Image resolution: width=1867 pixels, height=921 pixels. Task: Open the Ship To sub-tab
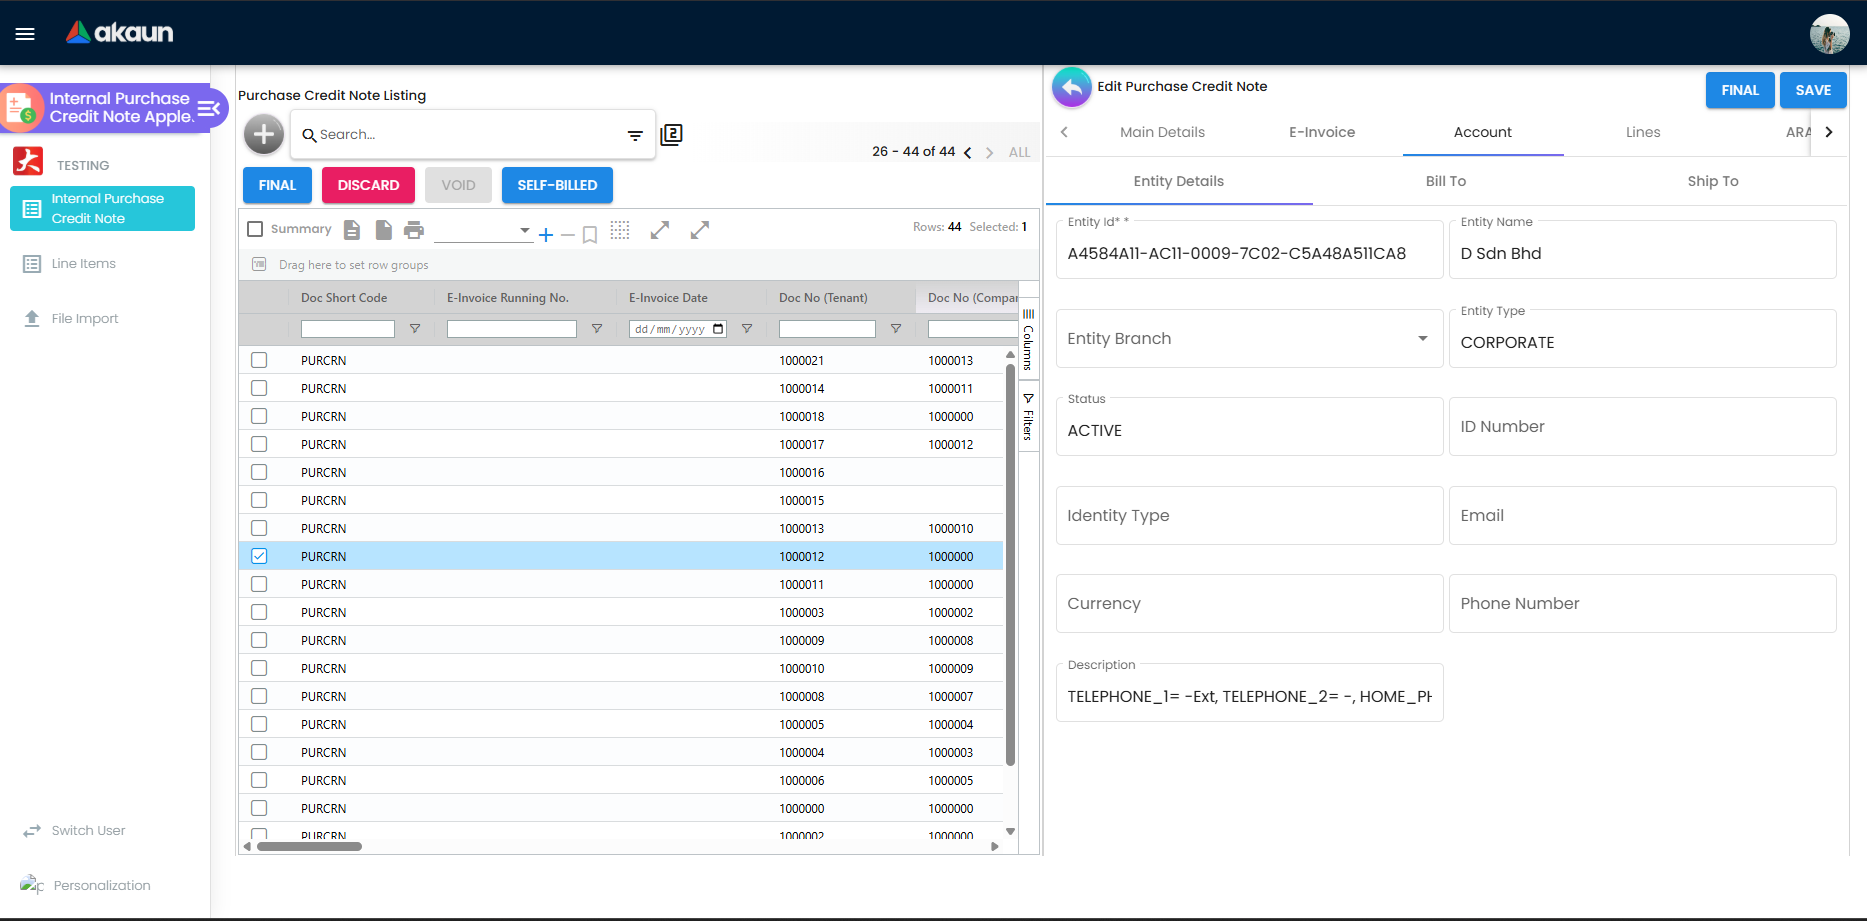(x=1713, y=181)
